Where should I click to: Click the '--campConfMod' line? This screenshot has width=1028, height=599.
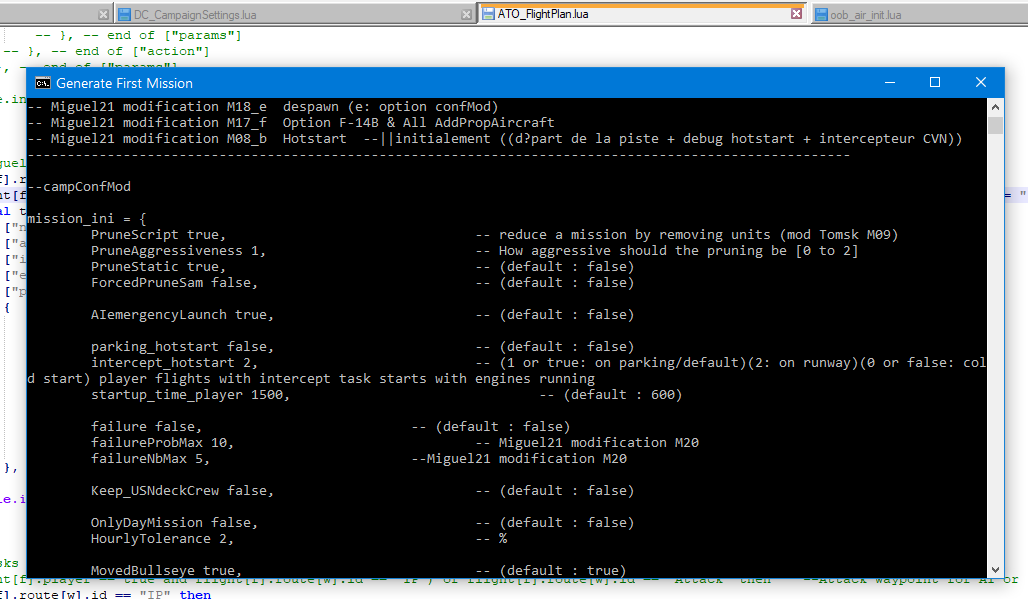[79, 187]
